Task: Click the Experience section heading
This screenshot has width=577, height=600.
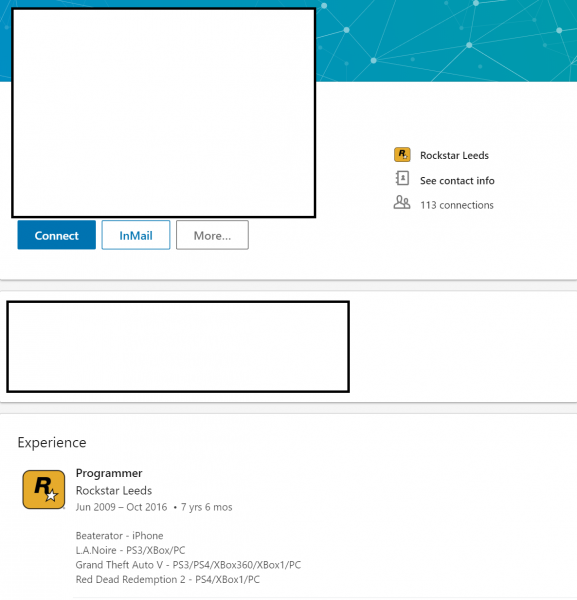Action: pos(52,442)
